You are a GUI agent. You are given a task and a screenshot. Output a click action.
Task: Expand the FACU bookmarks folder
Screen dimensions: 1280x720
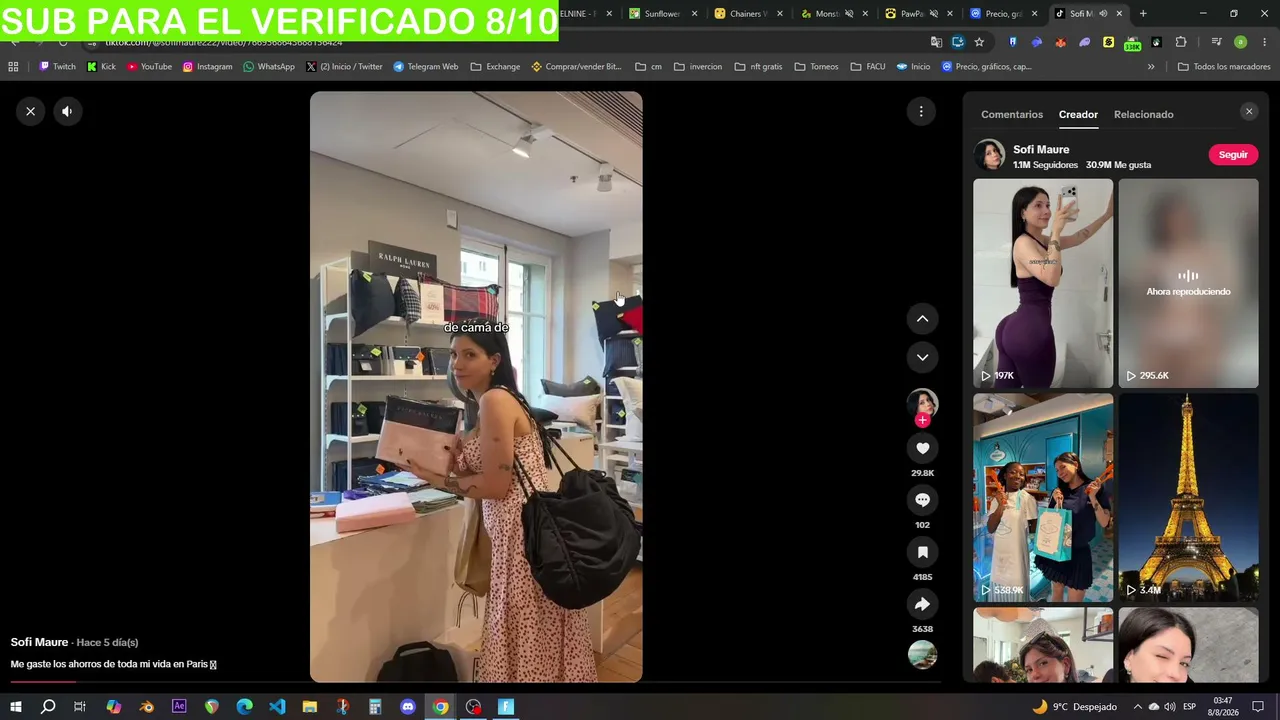click(868, 67)
